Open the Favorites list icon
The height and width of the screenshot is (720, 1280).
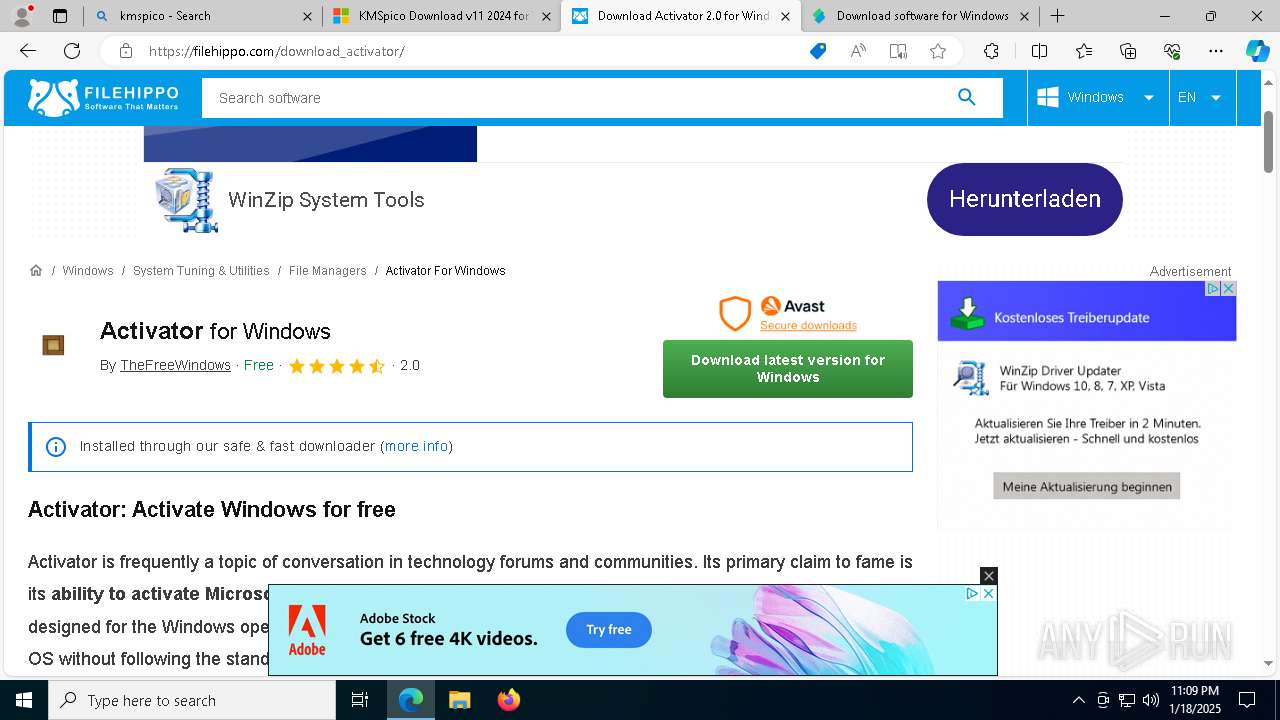1084,51
